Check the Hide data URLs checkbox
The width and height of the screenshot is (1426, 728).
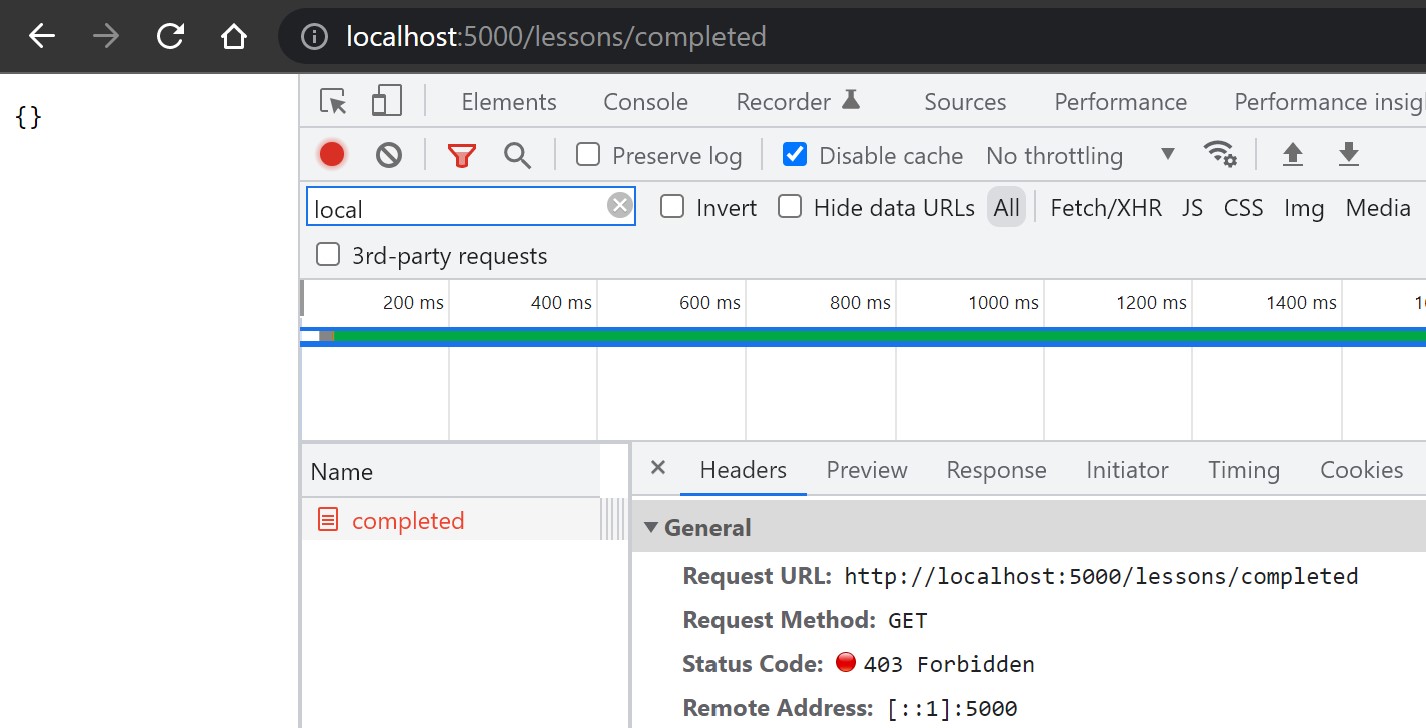coord(790,207)
